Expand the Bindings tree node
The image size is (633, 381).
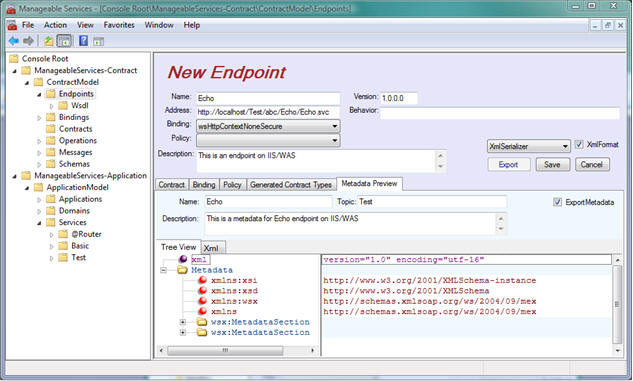pyautogui.click(x=39, y=118)
